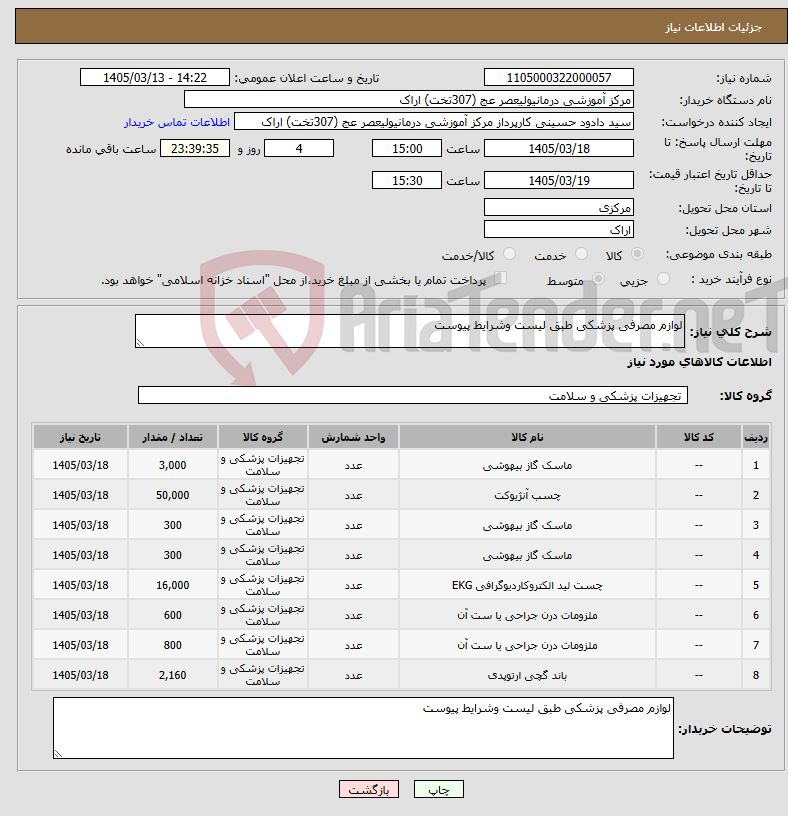Click the باند گچی ارتوپدی item name

tap(527, 675)
